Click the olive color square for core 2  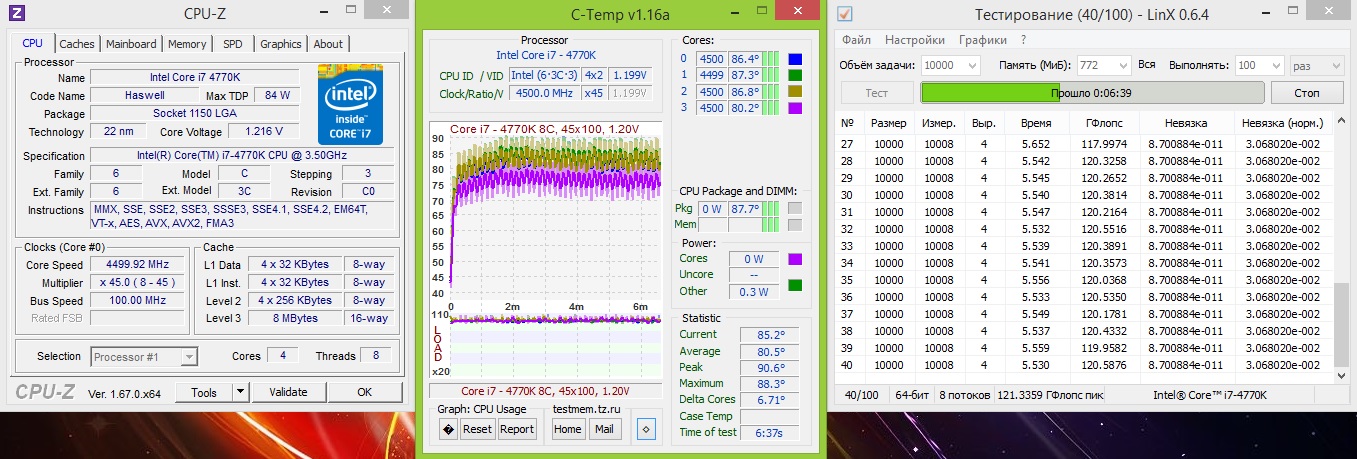click(x=795, y=91)
